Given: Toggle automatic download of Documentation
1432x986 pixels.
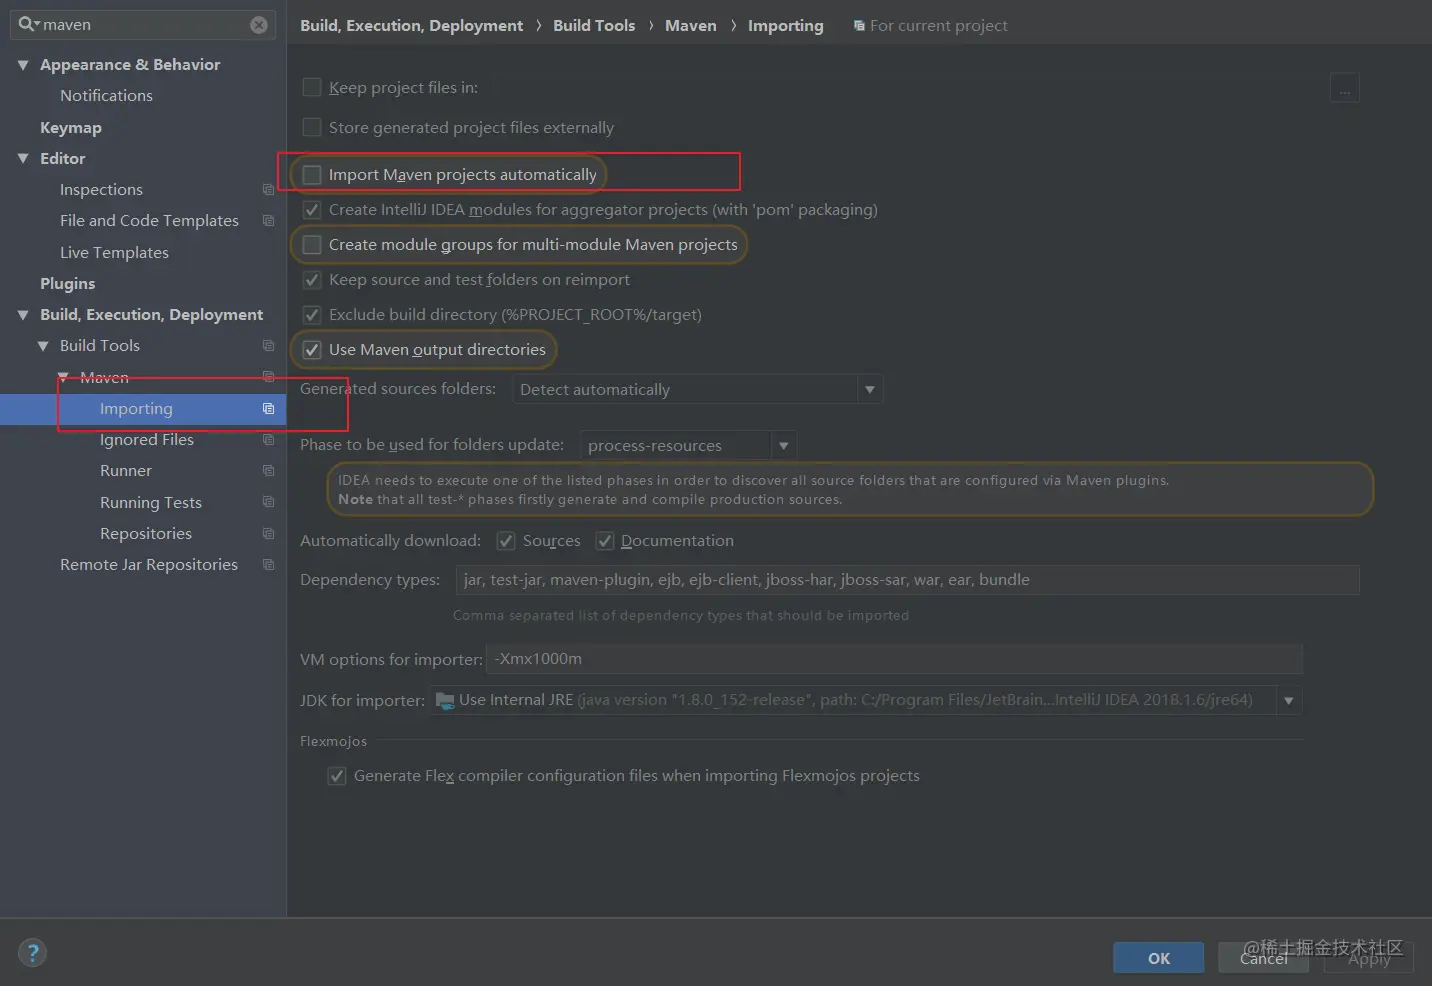Looking at the screenshot, I should pyautogui.click(x=604, y=541).
